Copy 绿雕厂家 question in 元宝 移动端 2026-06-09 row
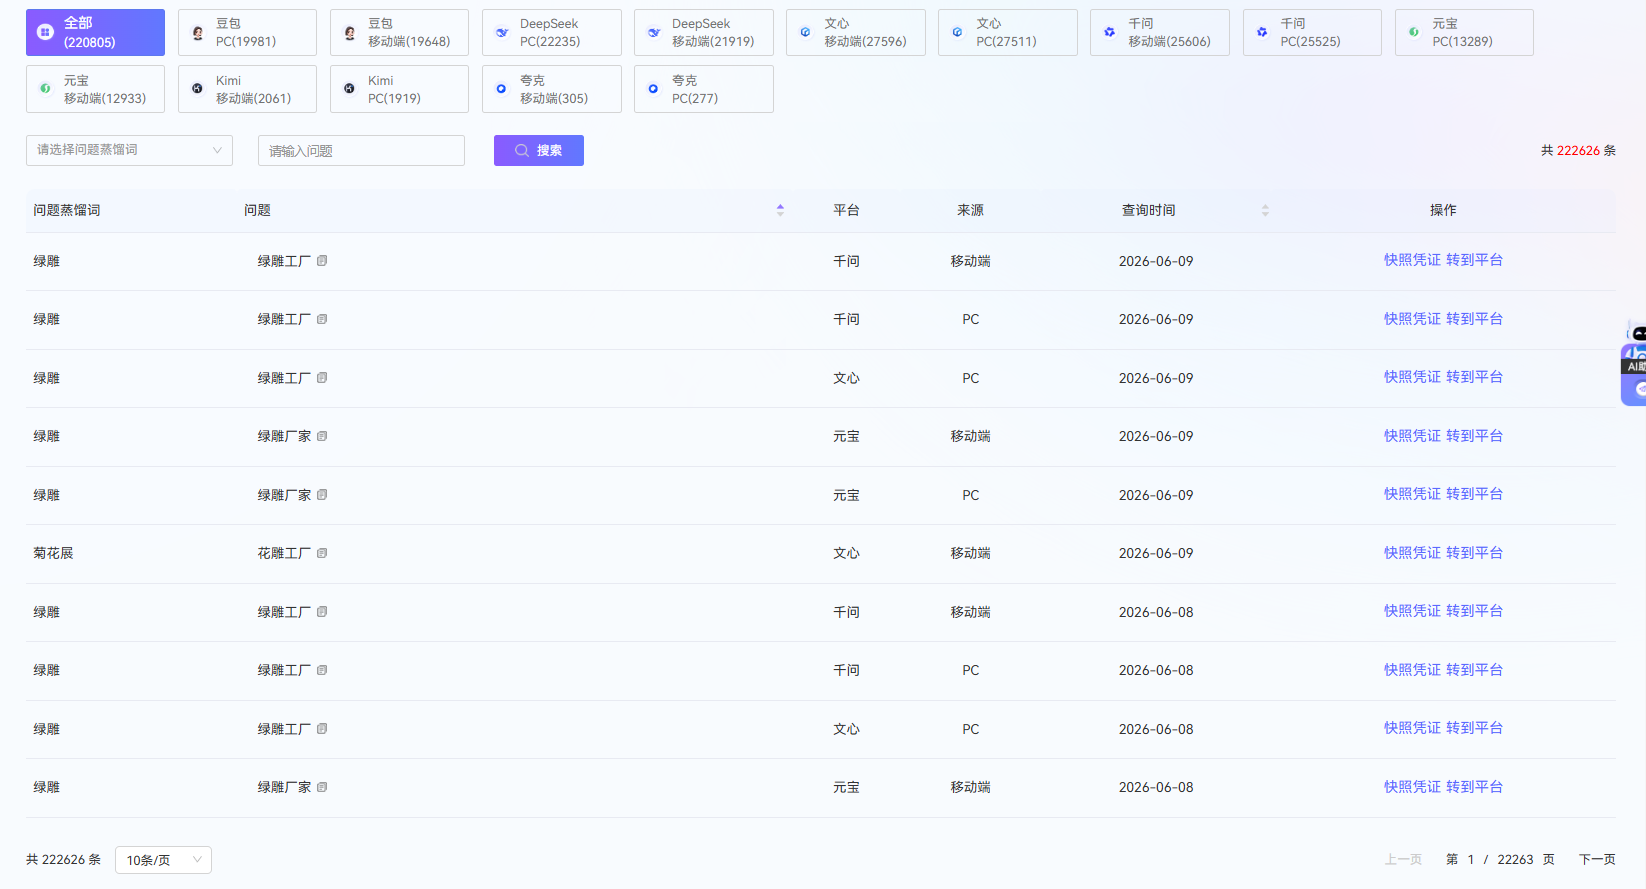The width and height of the screenshot is (1646, 889). click(x=322, y=436)
